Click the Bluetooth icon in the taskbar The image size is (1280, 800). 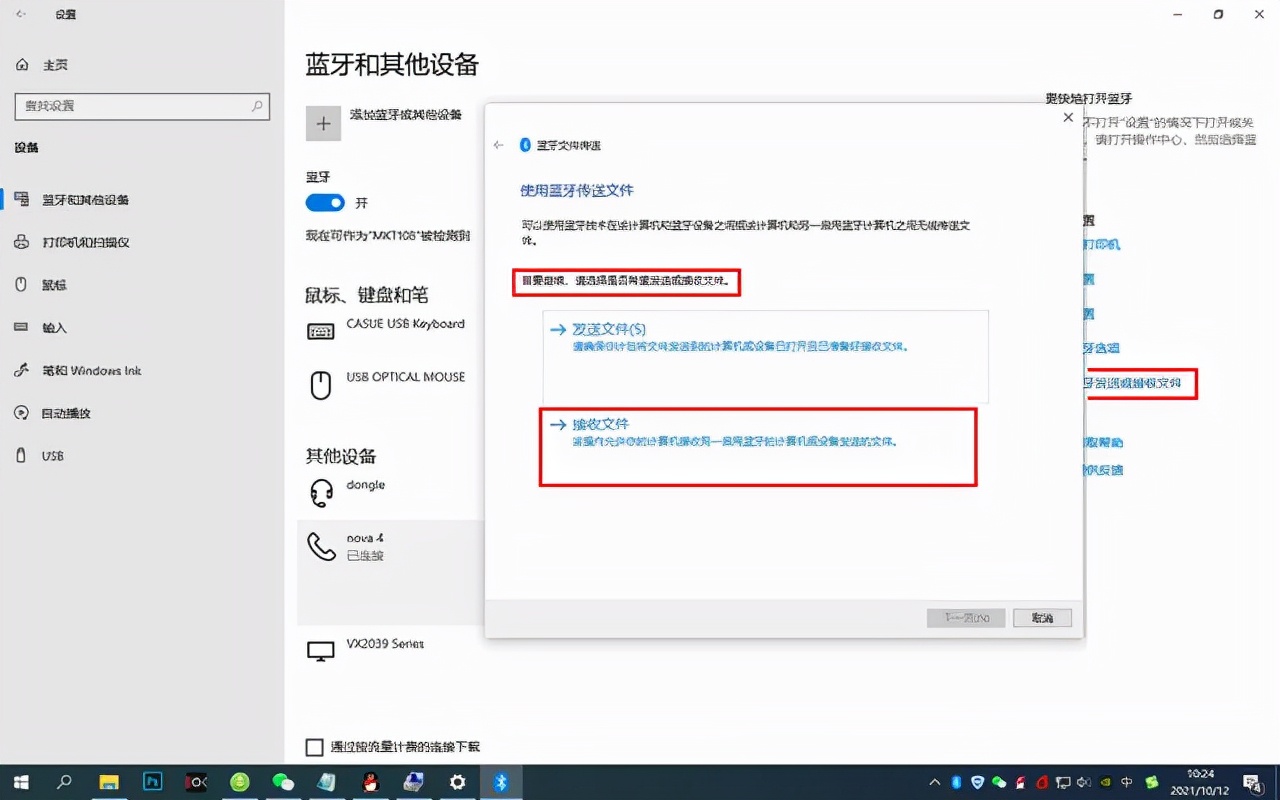click(x=501, y=782)
